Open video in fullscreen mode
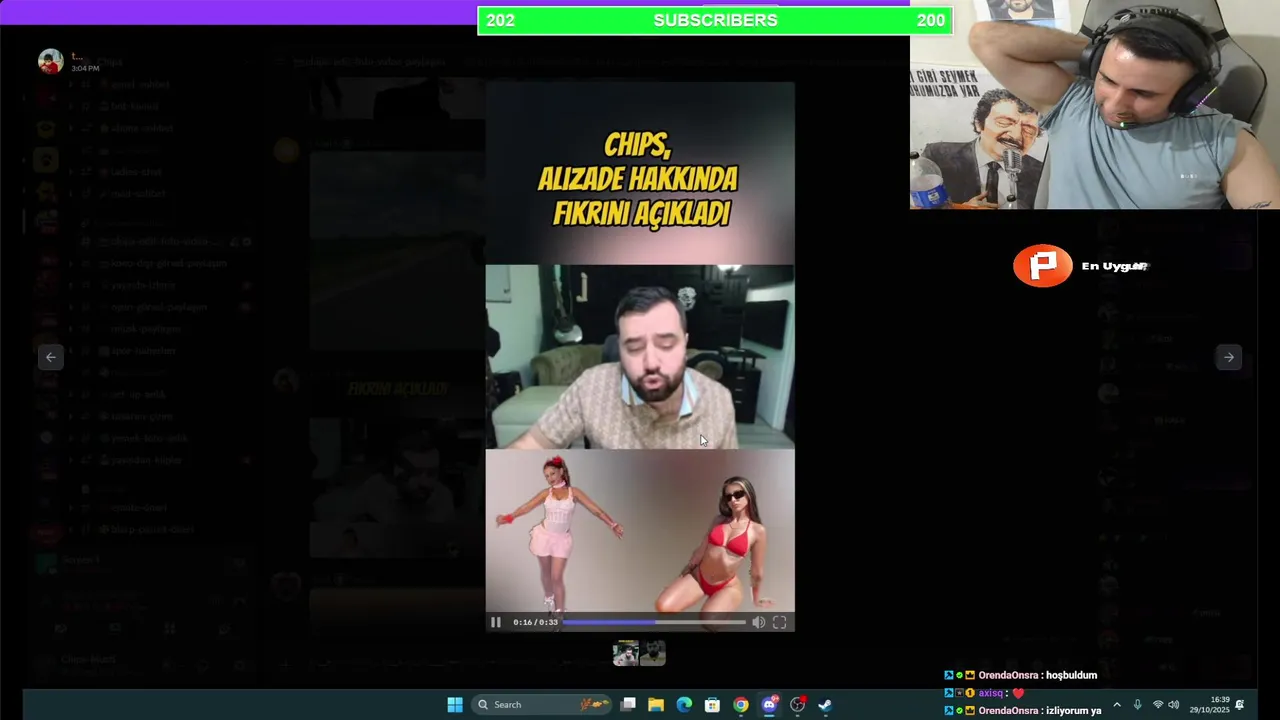Screen dimensions: 1280x720 [779, 622]
